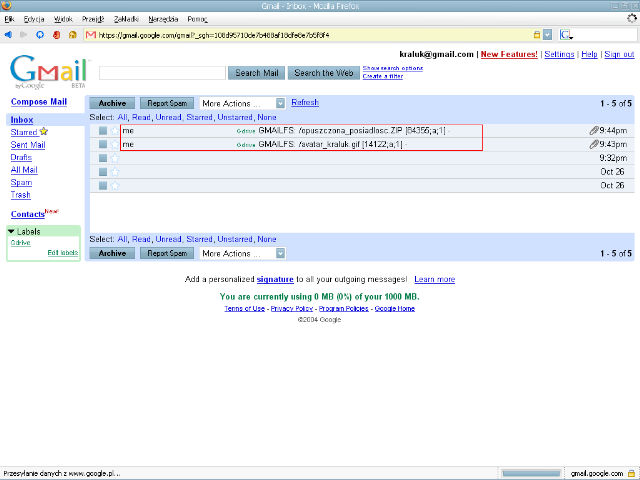Click the browser URL address field

[x=314, y=35]
